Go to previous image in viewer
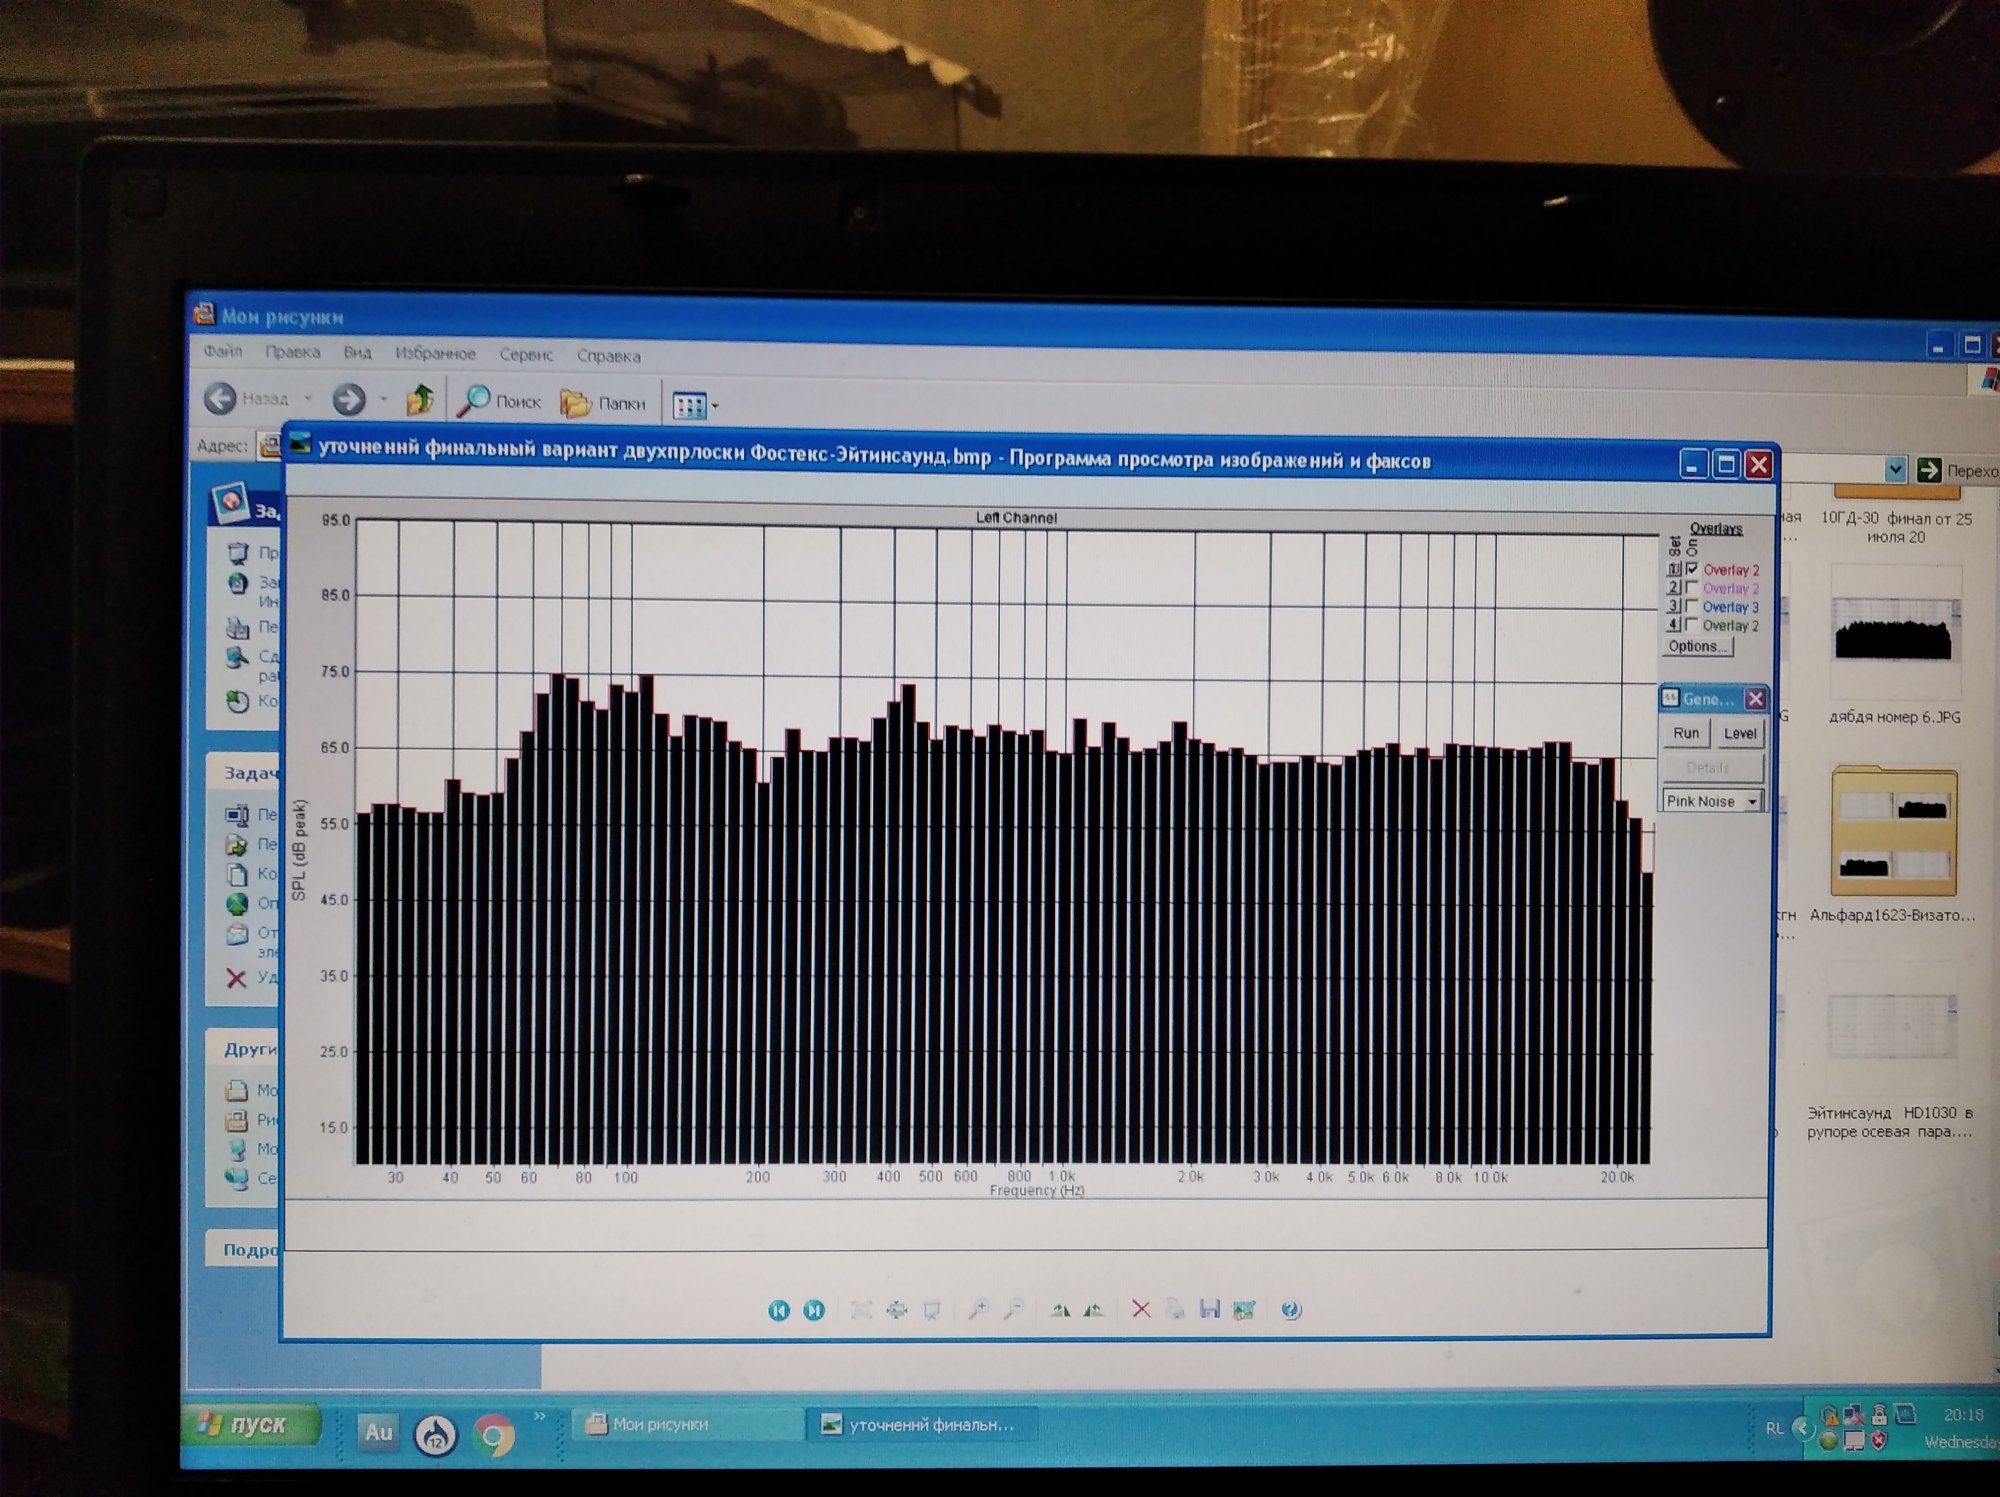 click(778, 1310)
